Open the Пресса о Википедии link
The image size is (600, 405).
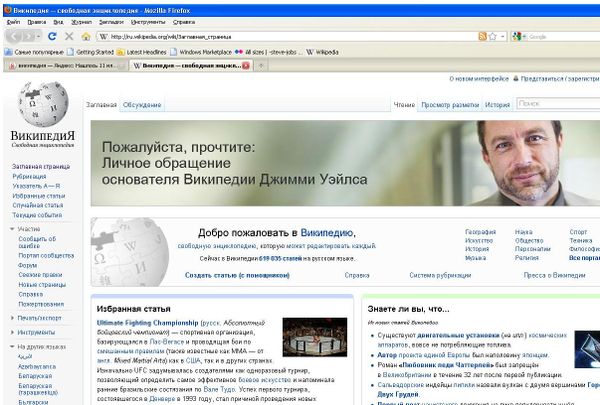(x=554, y=275)
